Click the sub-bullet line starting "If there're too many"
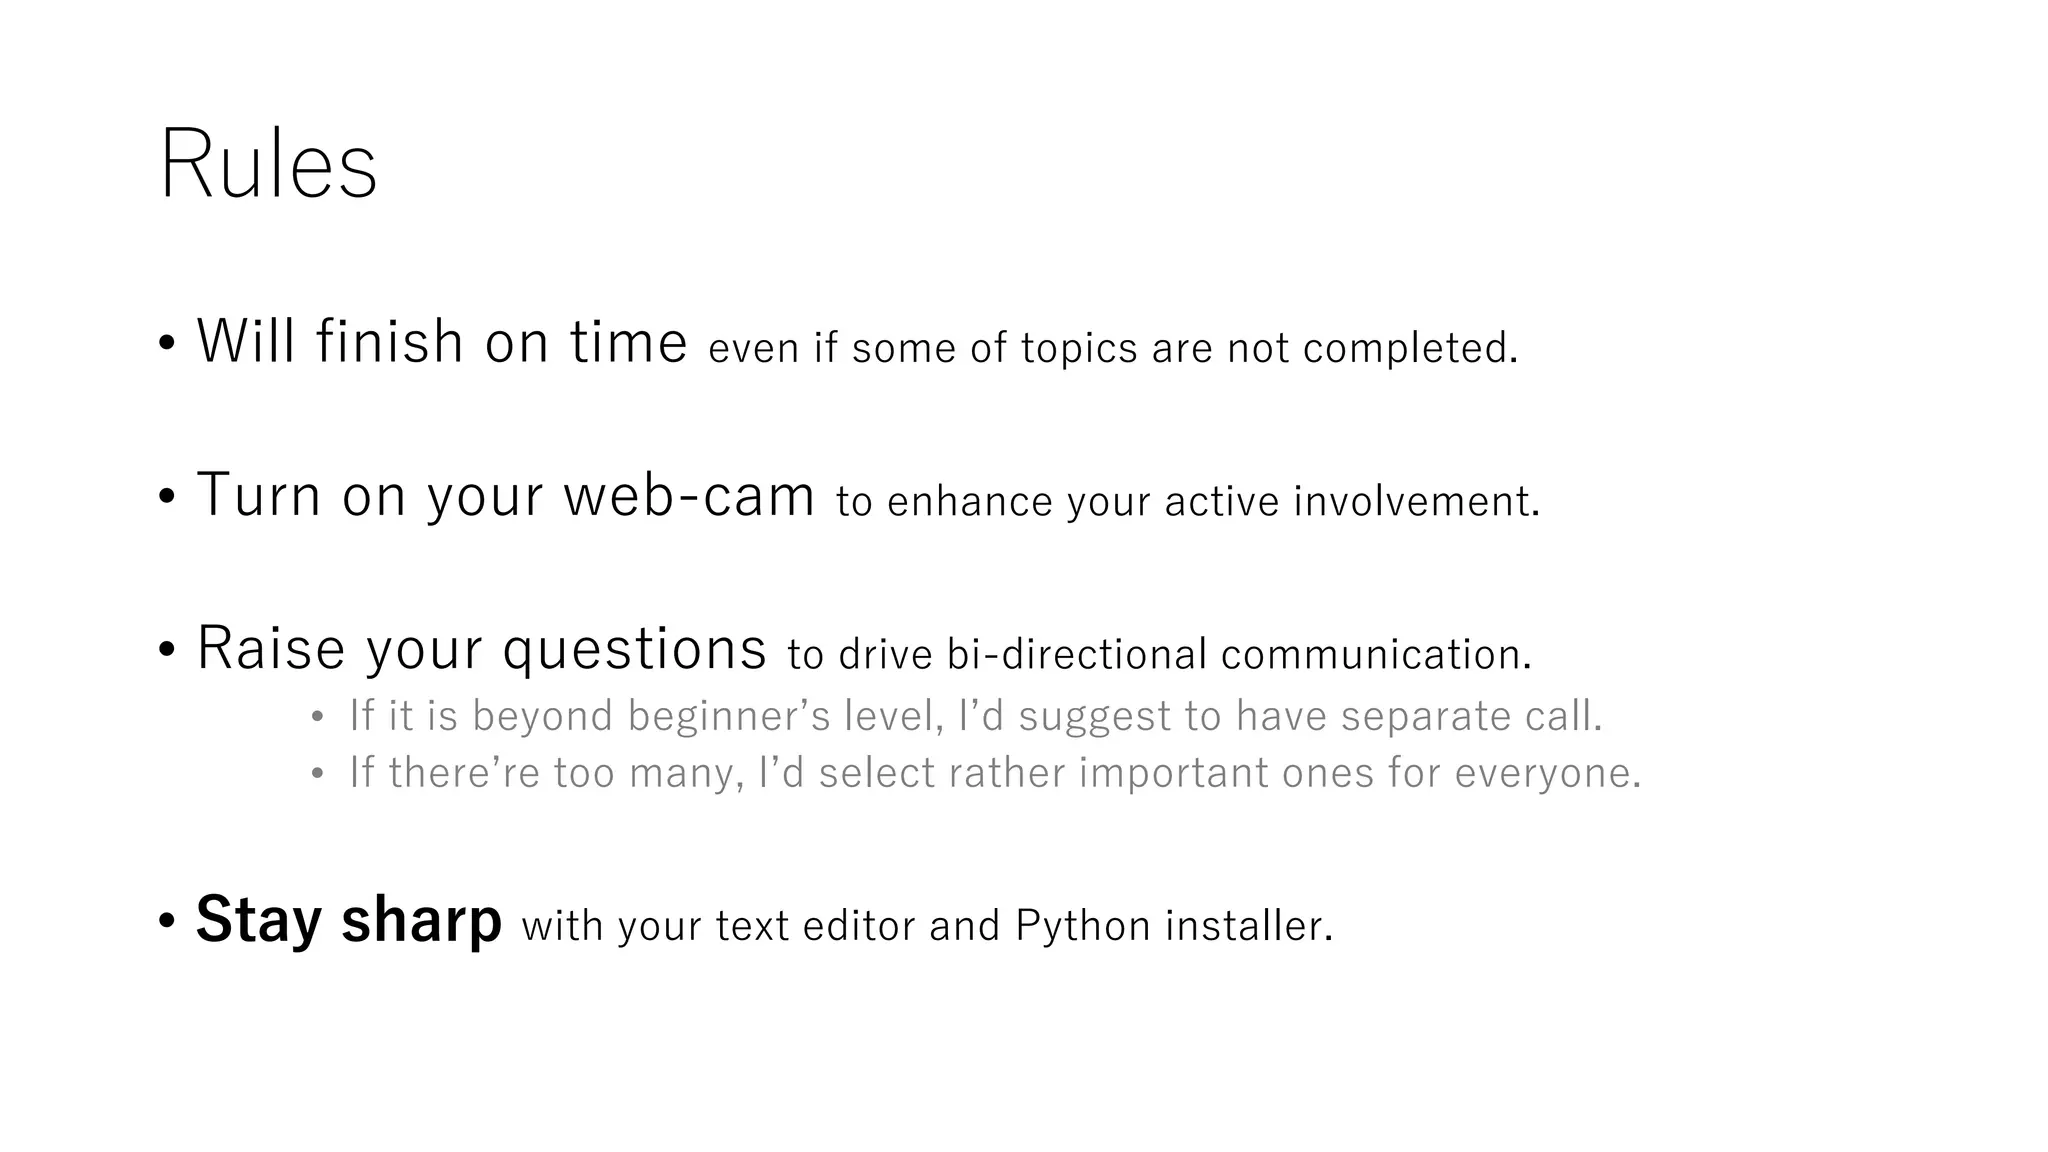The width and height of the screenshot is (2048, 1152). coord(994,773)
